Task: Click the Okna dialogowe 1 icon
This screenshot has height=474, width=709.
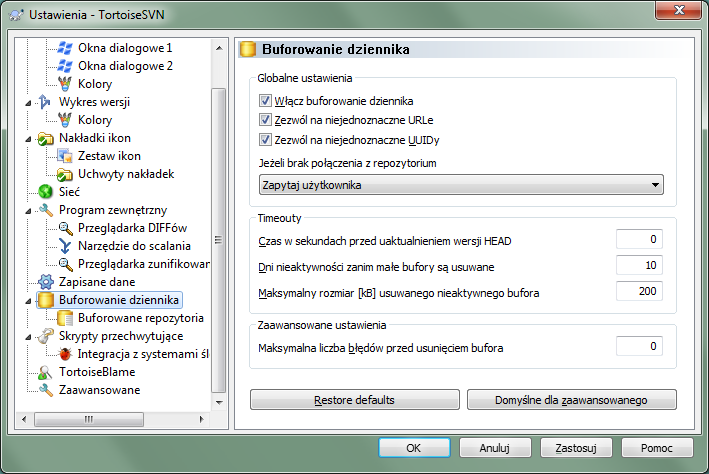Action: [x=65, y=48]
